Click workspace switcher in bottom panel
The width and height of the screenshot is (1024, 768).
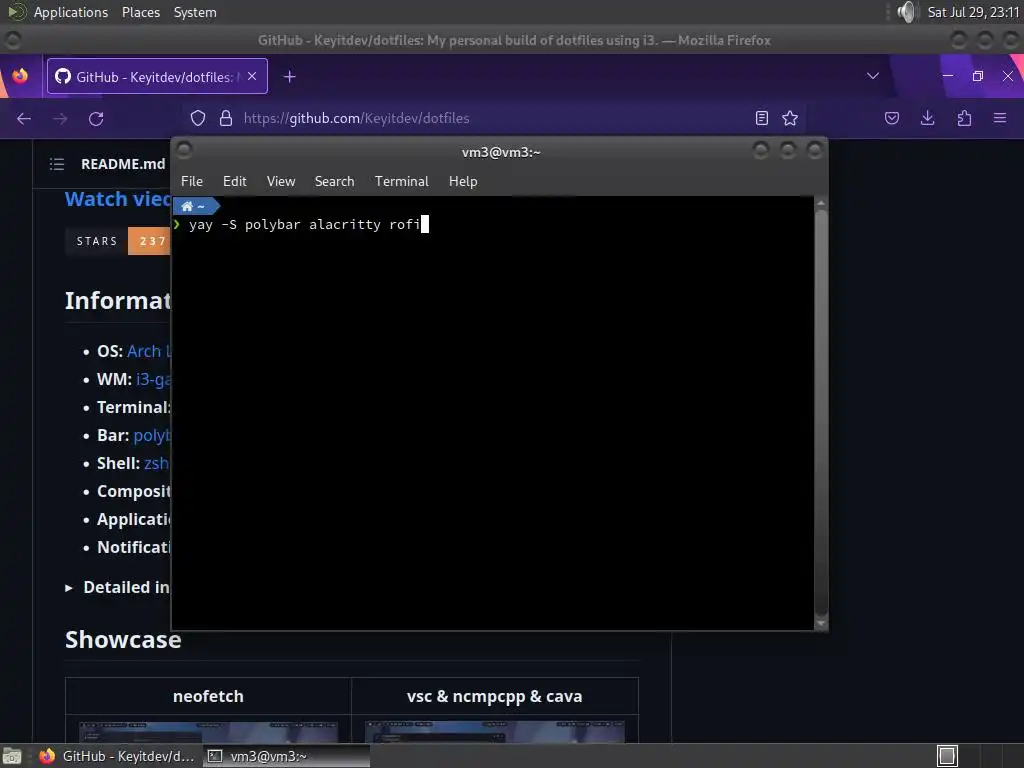947,756
